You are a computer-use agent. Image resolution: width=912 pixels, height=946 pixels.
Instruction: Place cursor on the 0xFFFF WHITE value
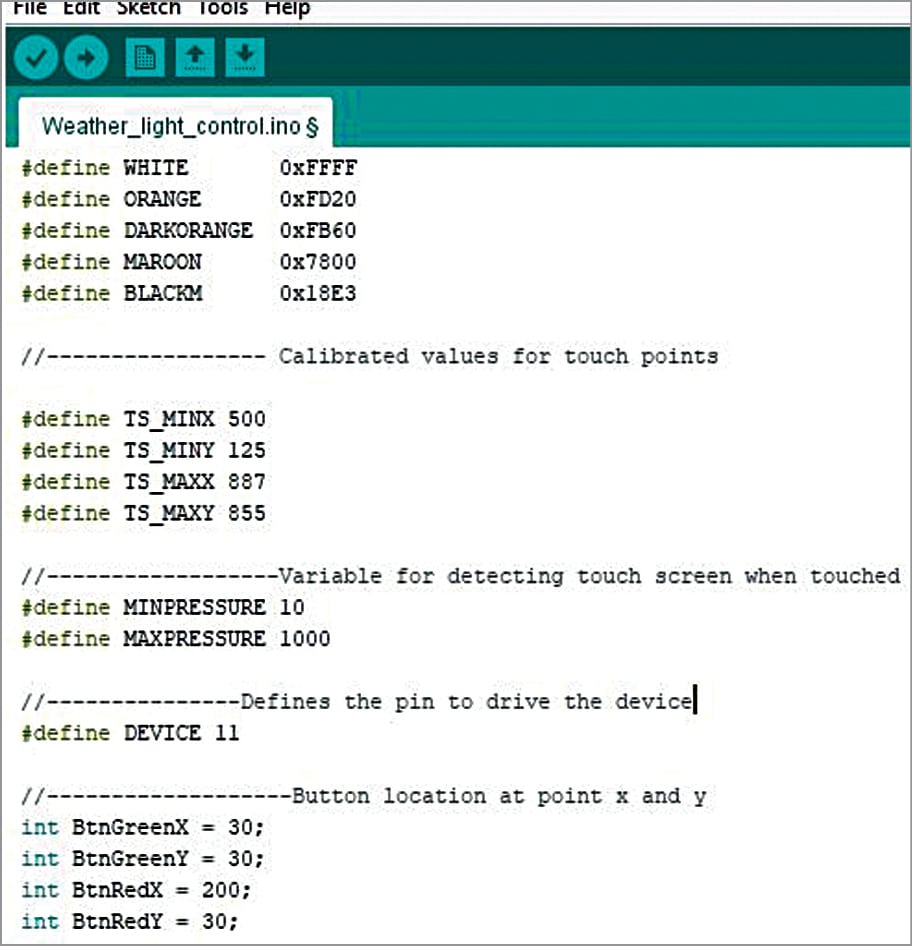[x=318, y=168]
